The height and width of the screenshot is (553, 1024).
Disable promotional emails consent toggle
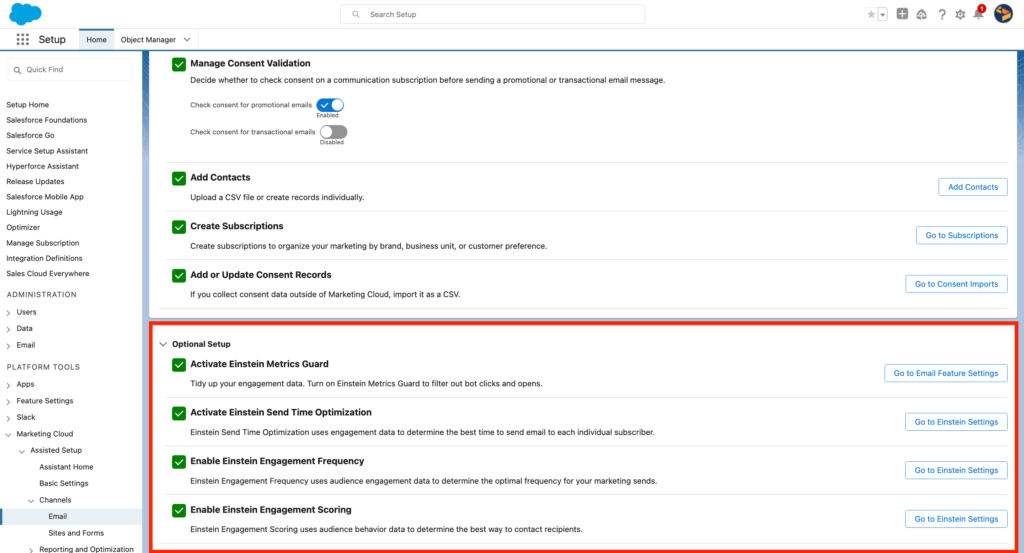[330, 105]
